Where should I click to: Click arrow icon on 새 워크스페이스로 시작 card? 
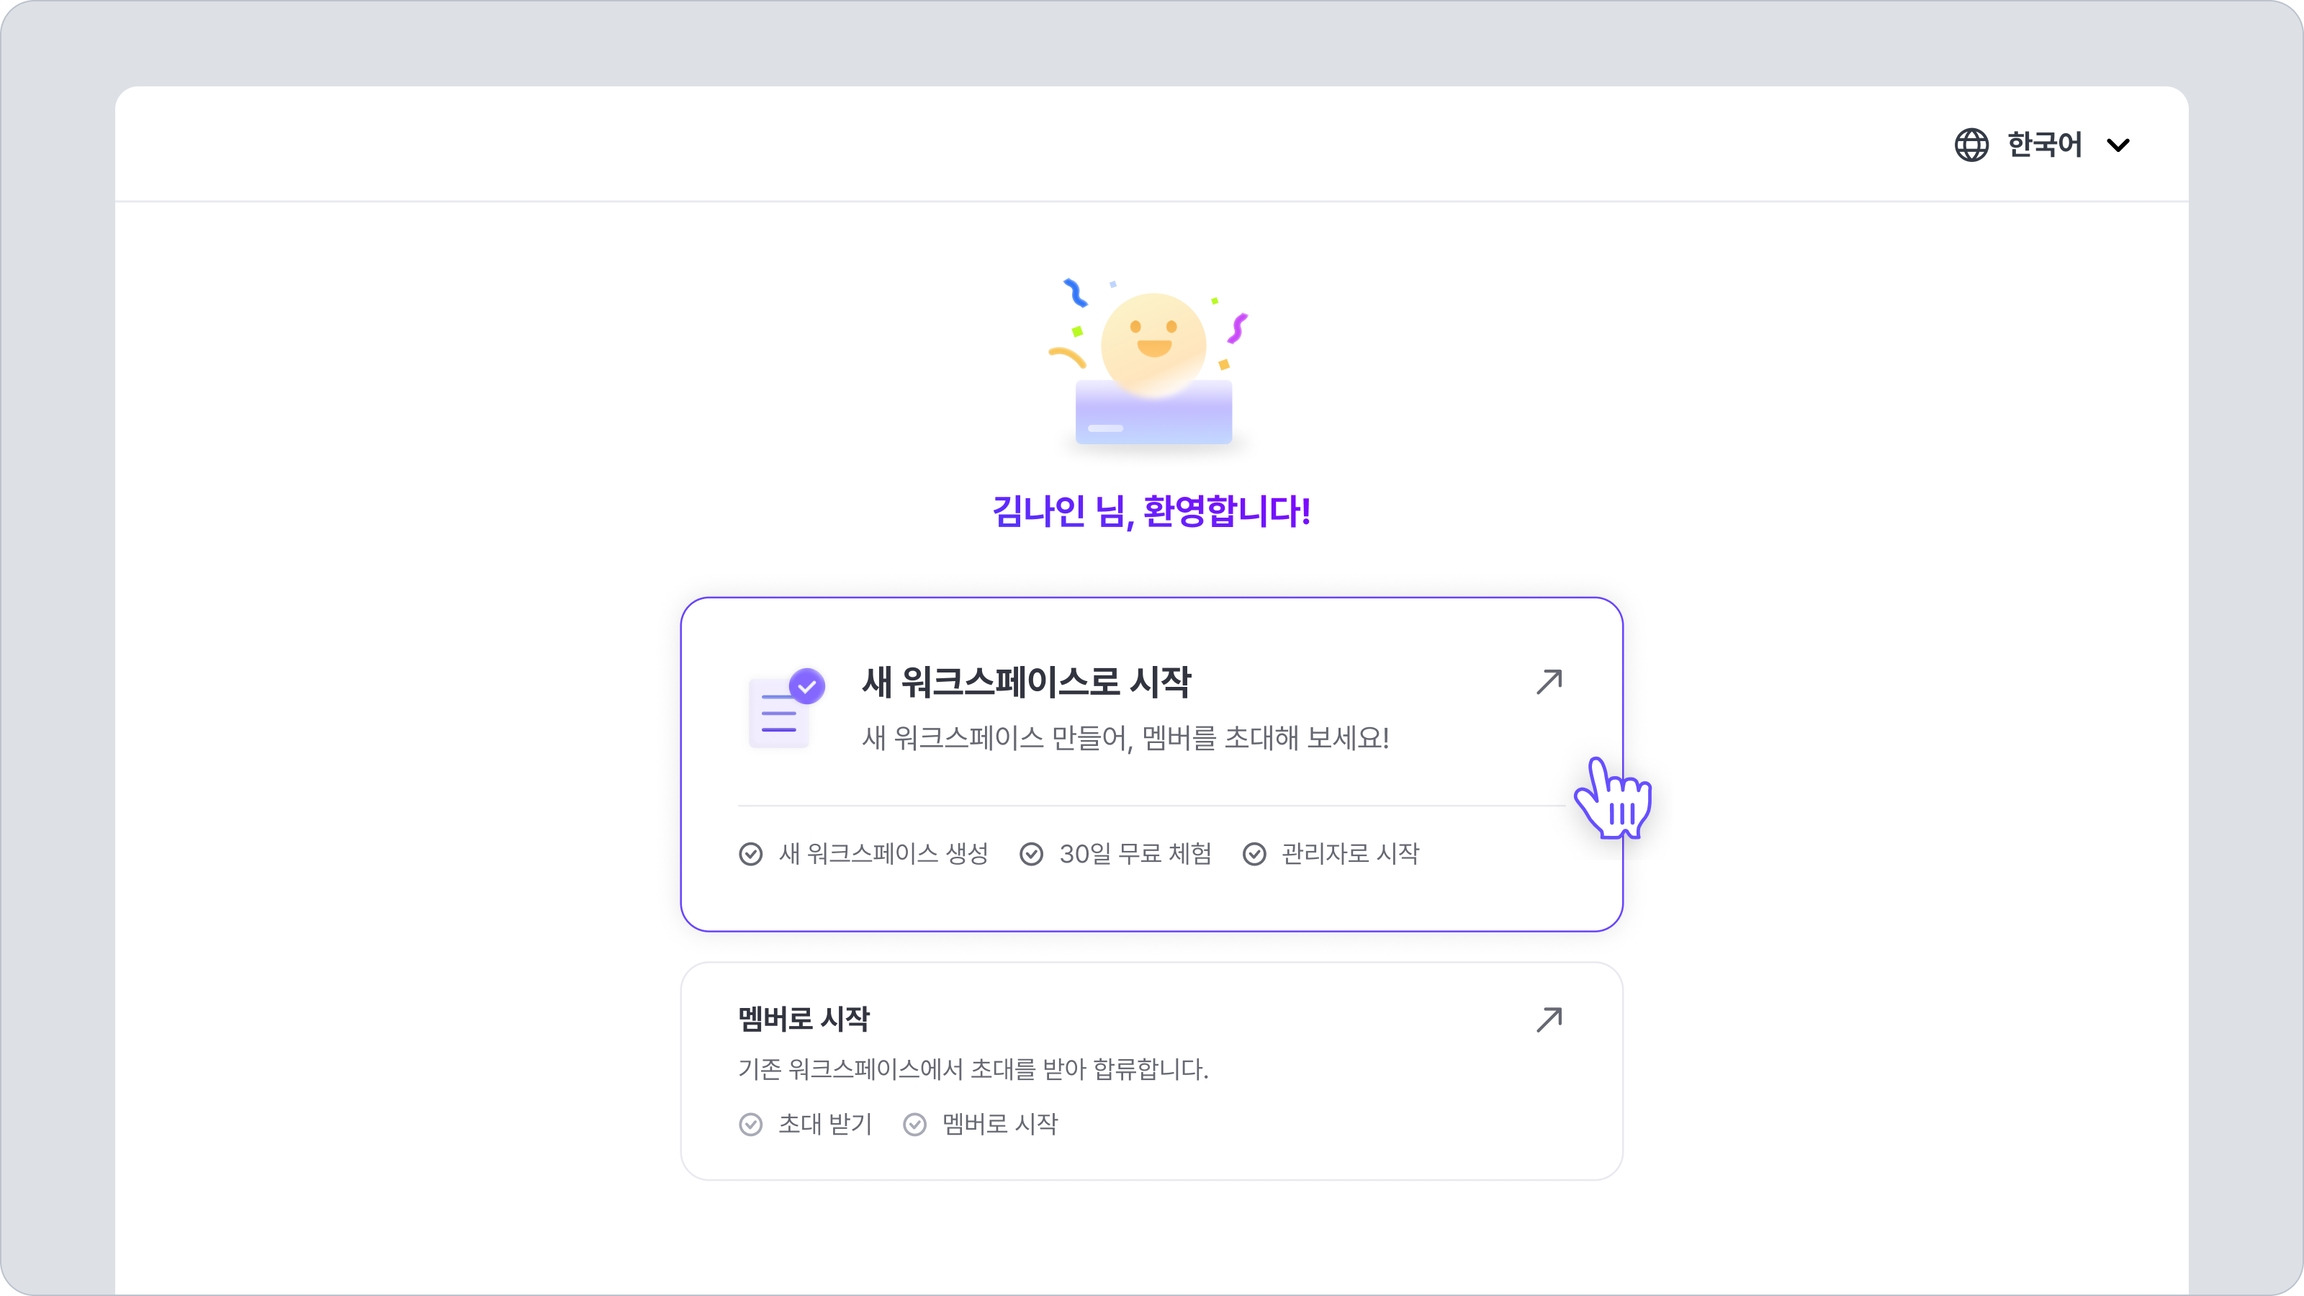[x=1549, y=682]
